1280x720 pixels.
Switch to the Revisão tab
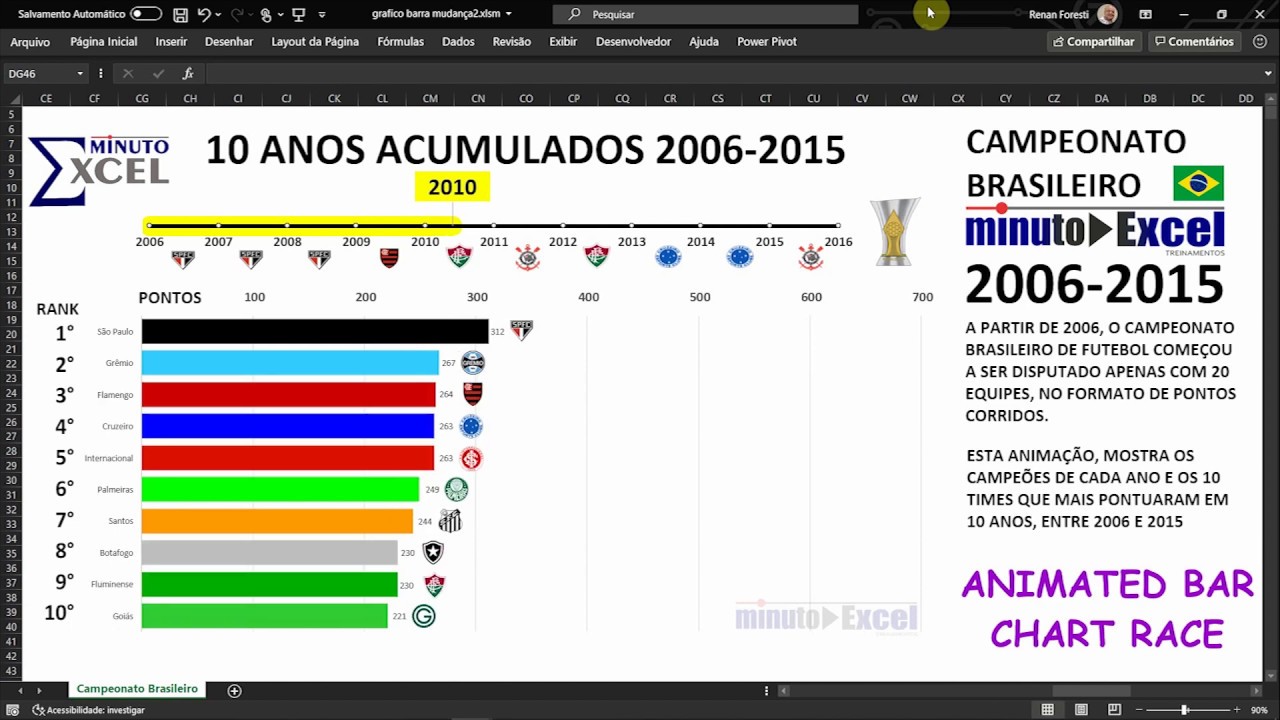pos(512,42)
